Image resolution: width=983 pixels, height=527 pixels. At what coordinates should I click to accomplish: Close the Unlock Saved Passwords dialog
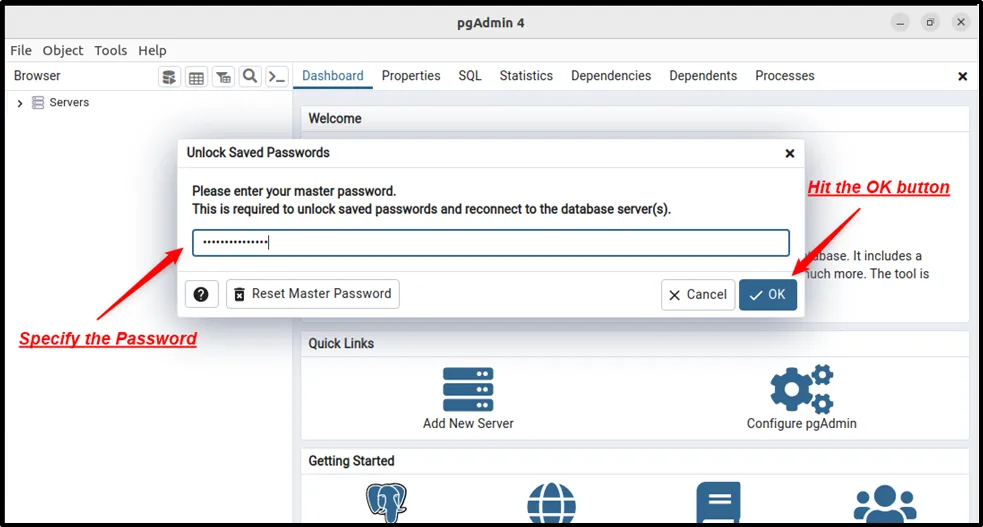coord(790,153)
